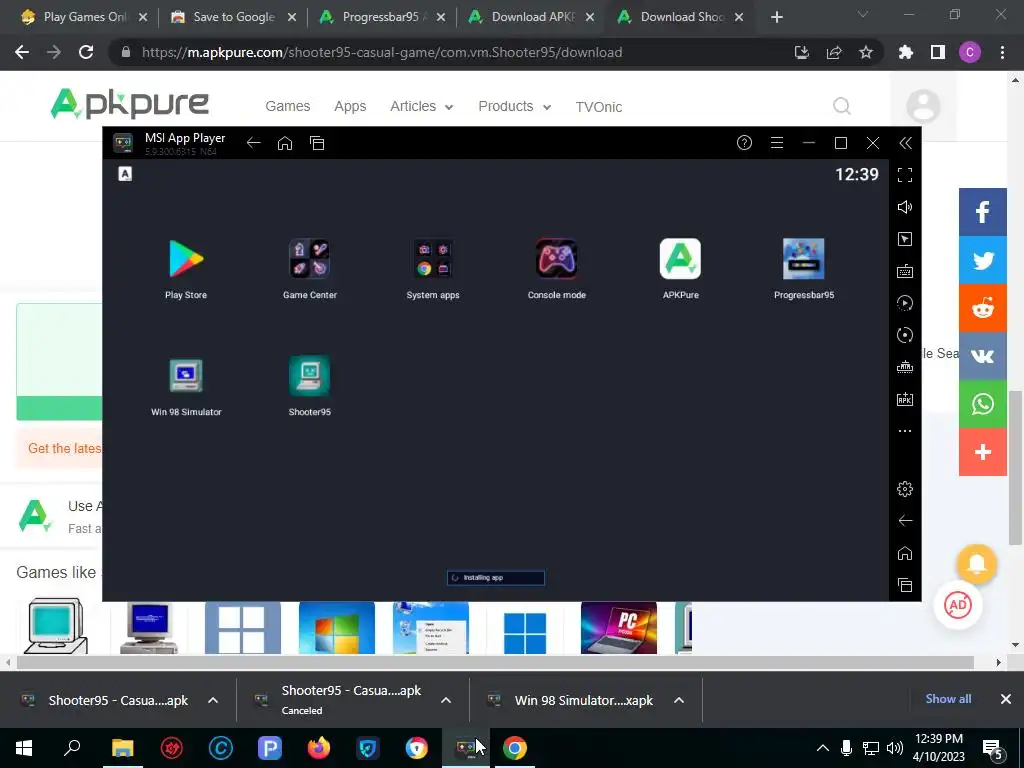Reload the page in Chrome
Viewport: 1024px width, 768px height.
86,52
